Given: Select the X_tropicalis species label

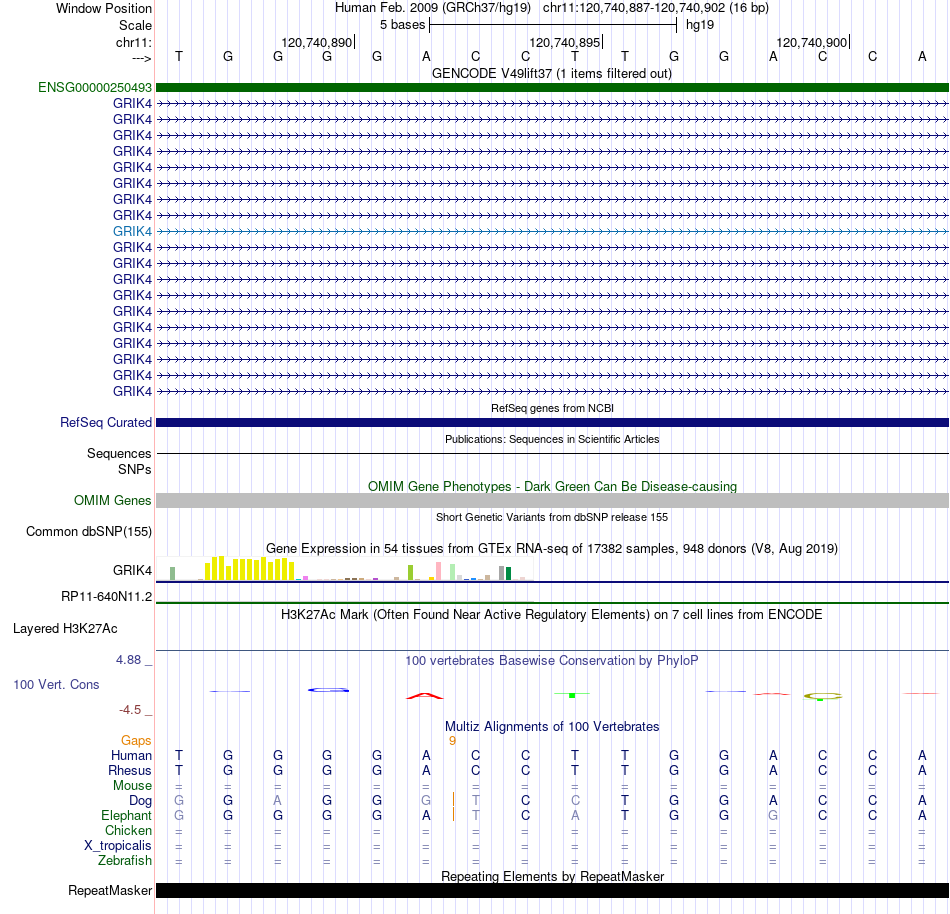Looking at the screenshot, I should 118,846.
